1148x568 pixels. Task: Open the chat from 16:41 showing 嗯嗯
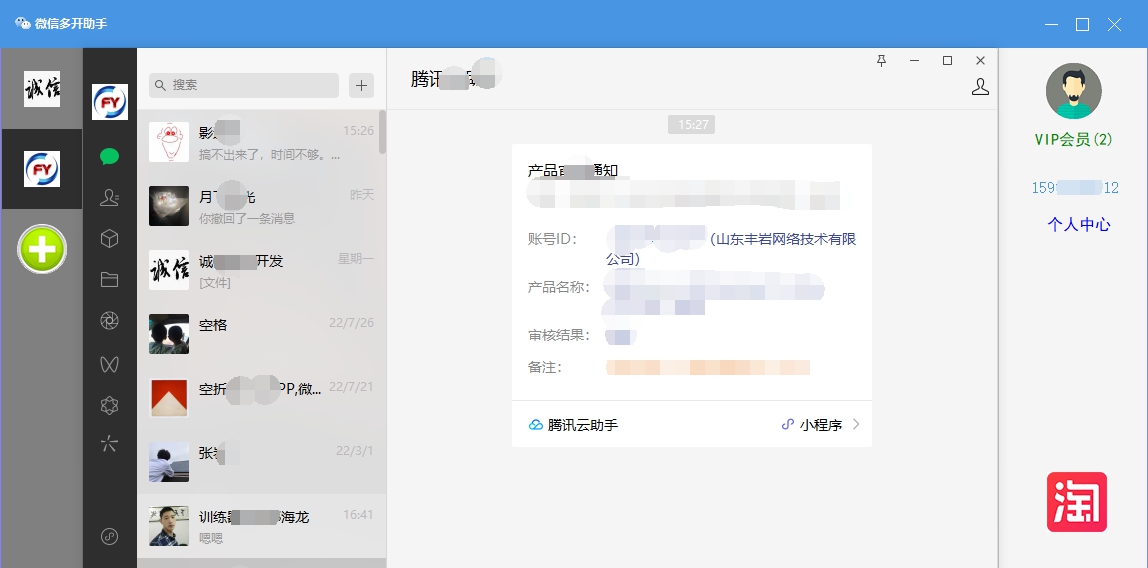tap(261, 526)
